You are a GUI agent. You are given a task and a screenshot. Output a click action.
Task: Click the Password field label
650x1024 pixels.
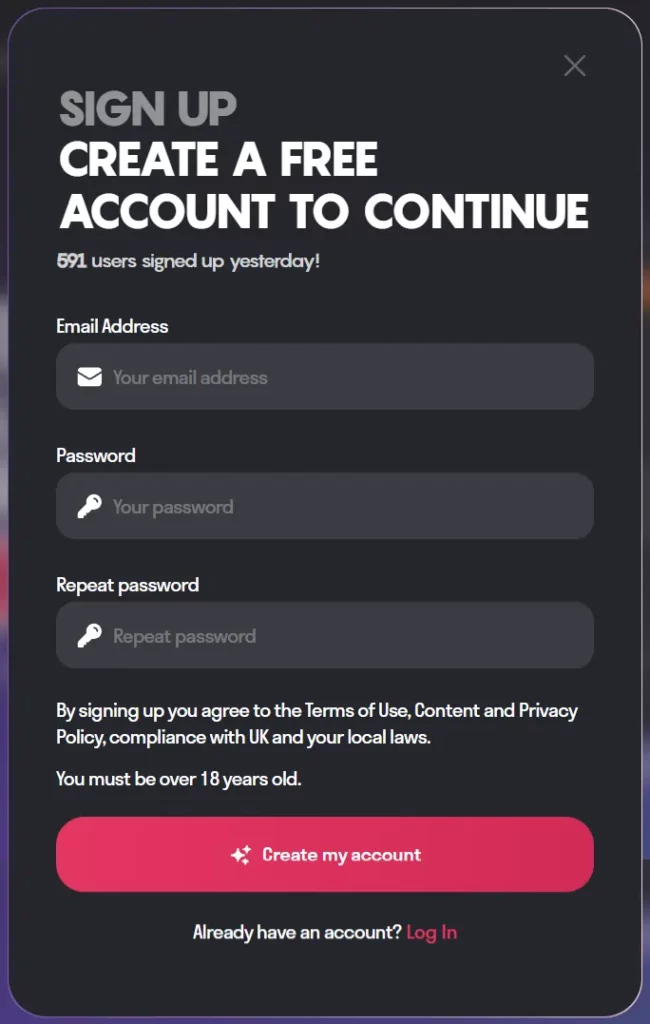[96, 455]
